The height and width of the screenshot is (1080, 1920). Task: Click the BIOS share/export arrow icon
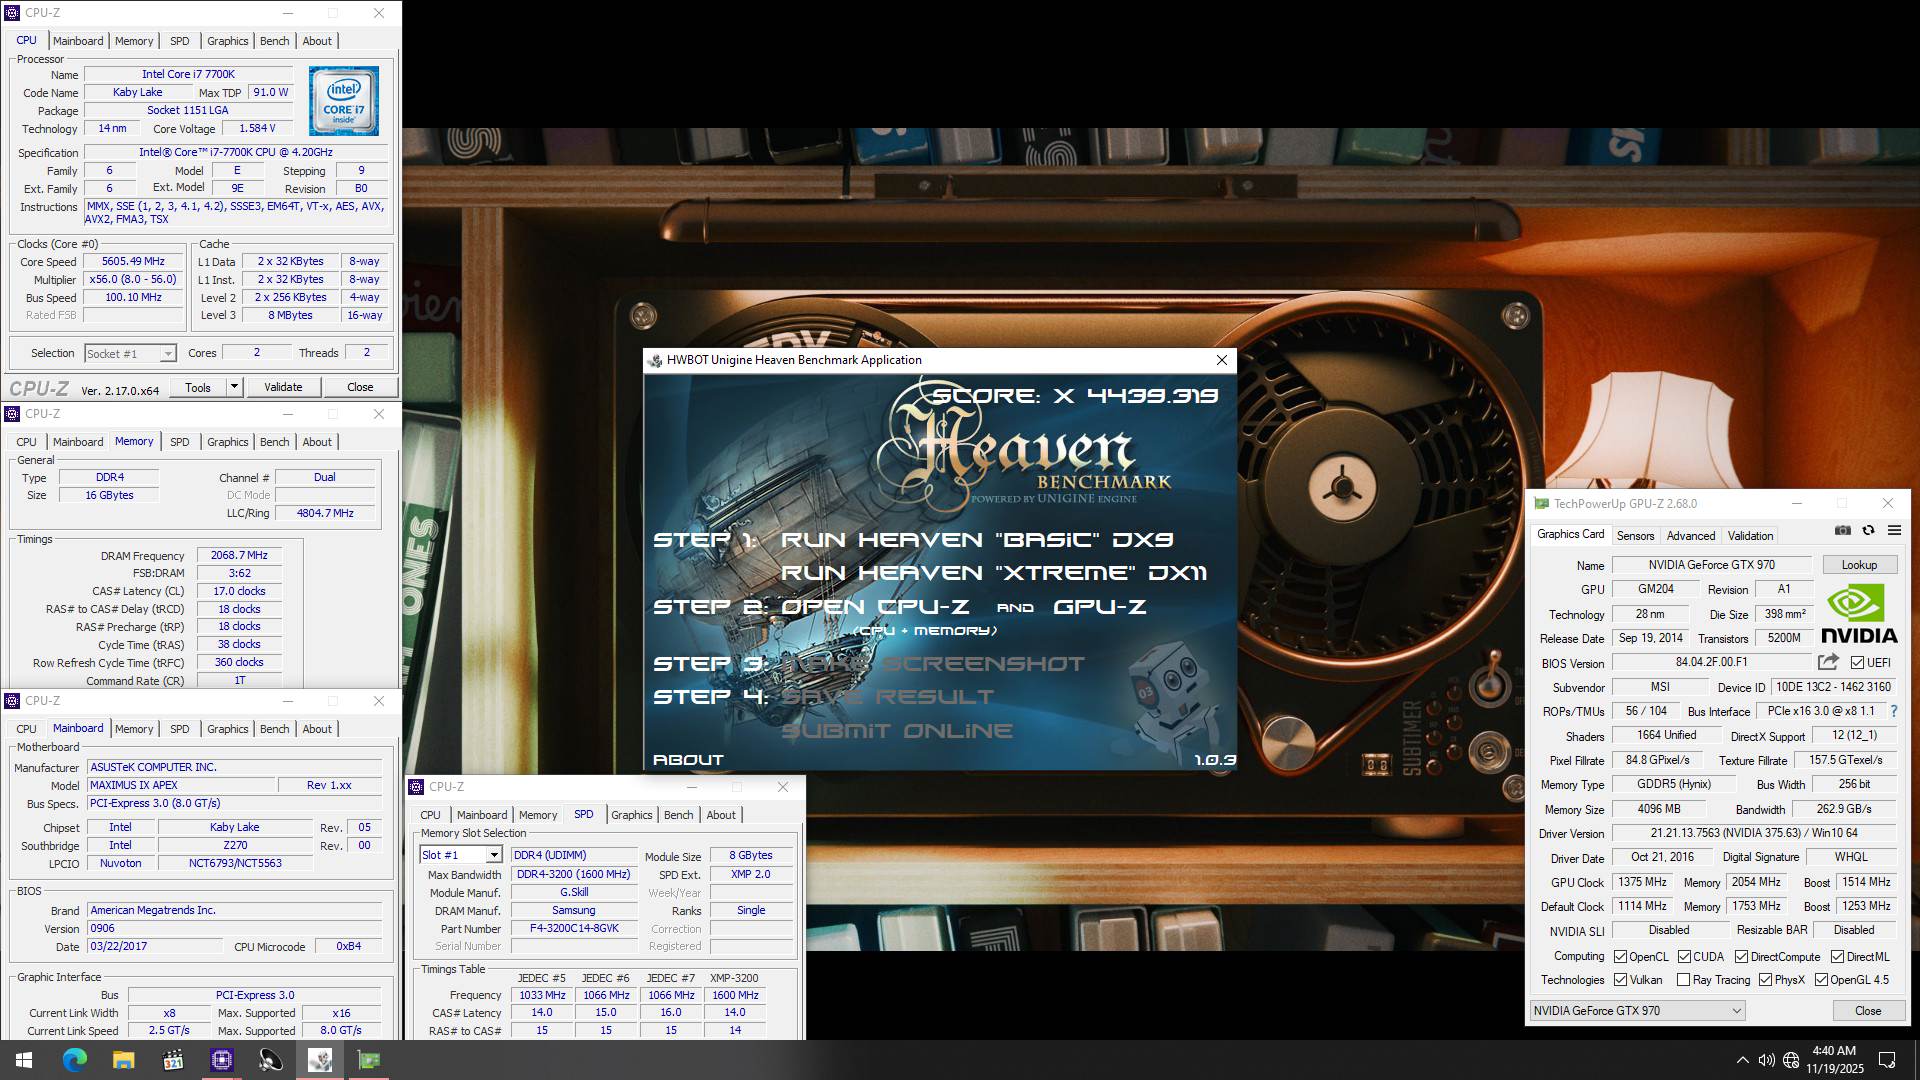pyautogui.click(x=1828, y=662)
